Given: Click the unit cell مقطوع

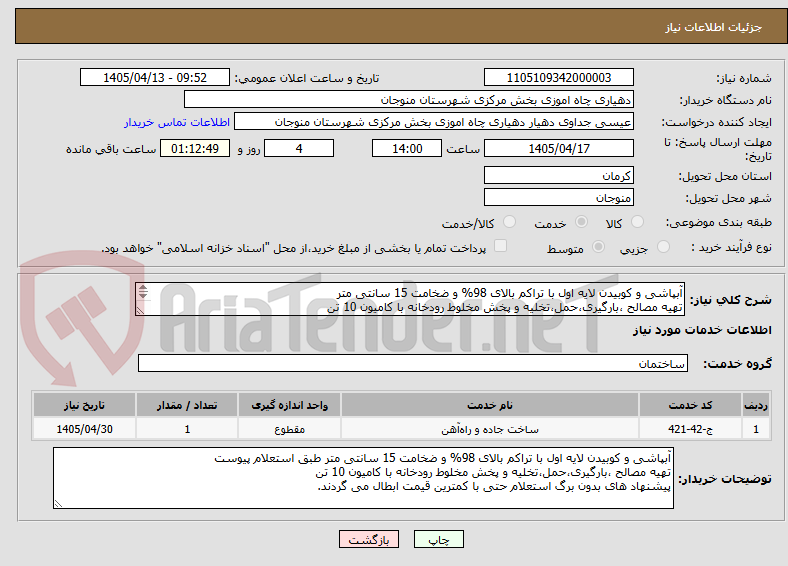Looking at the screenshot, I should 289,429.
